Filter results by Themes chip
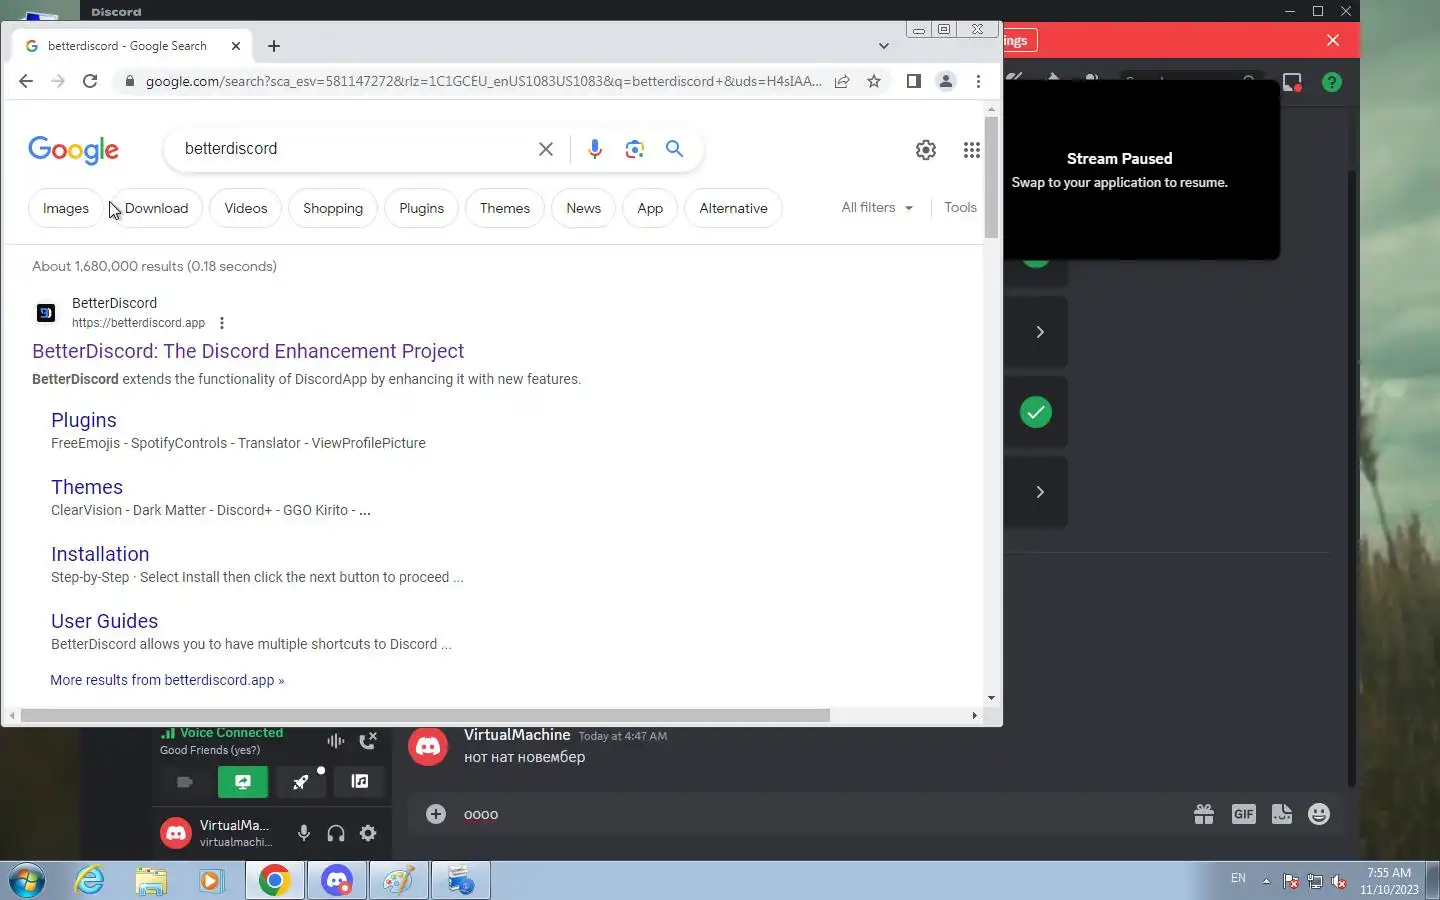 (505, 208)
